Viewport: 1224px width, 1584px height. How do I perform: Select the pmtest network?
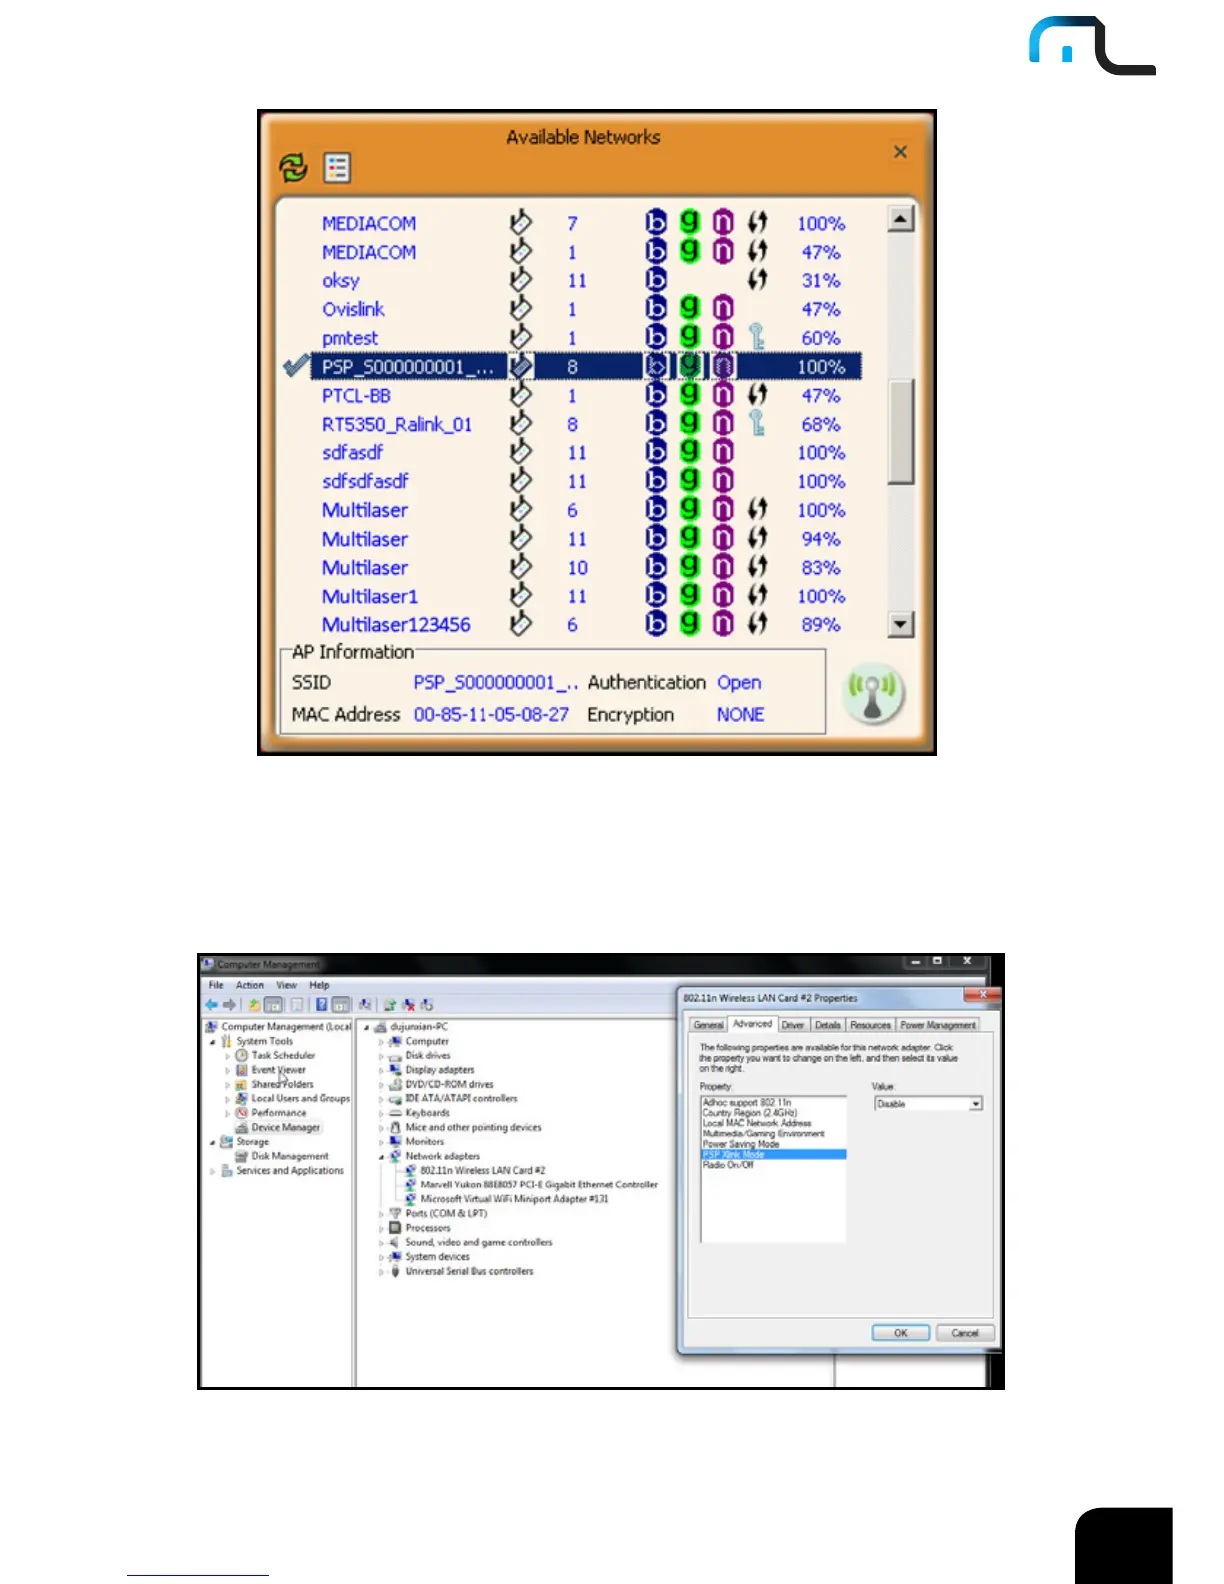click(583, 338)
